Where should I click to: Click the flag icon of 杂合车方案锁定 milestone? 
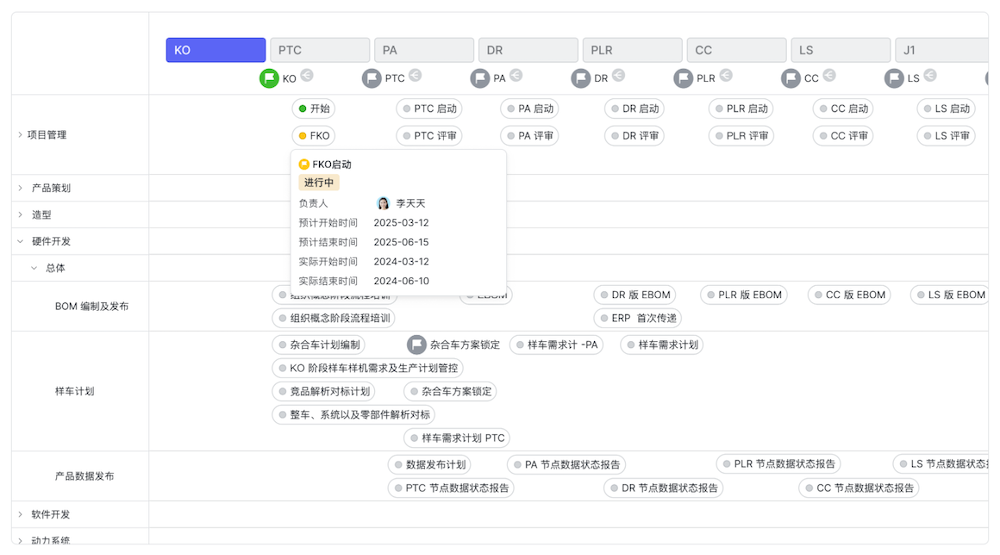tap(417, 345)
